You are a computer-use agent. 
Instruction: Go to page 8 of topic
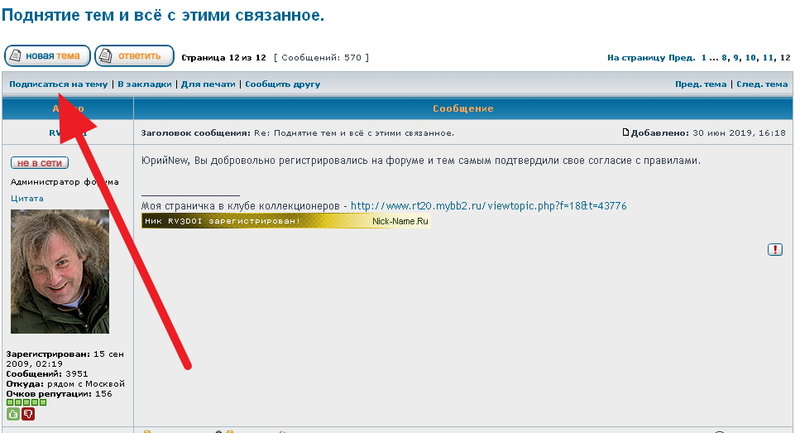[x=724, y=58]
